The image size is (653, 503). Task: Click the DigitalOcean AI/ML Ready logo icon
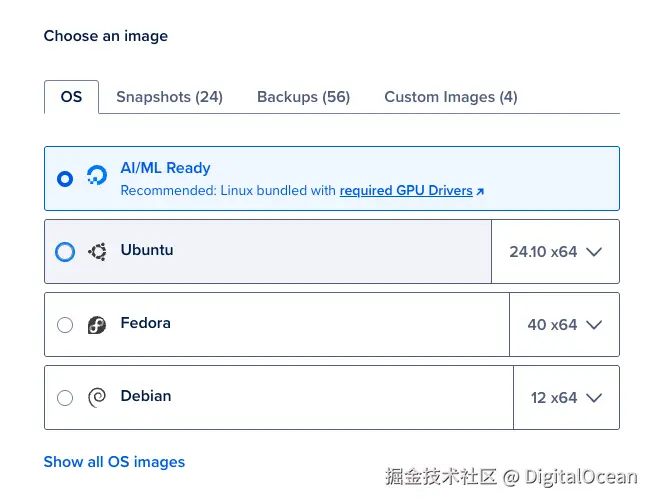(x=97, y=178)
